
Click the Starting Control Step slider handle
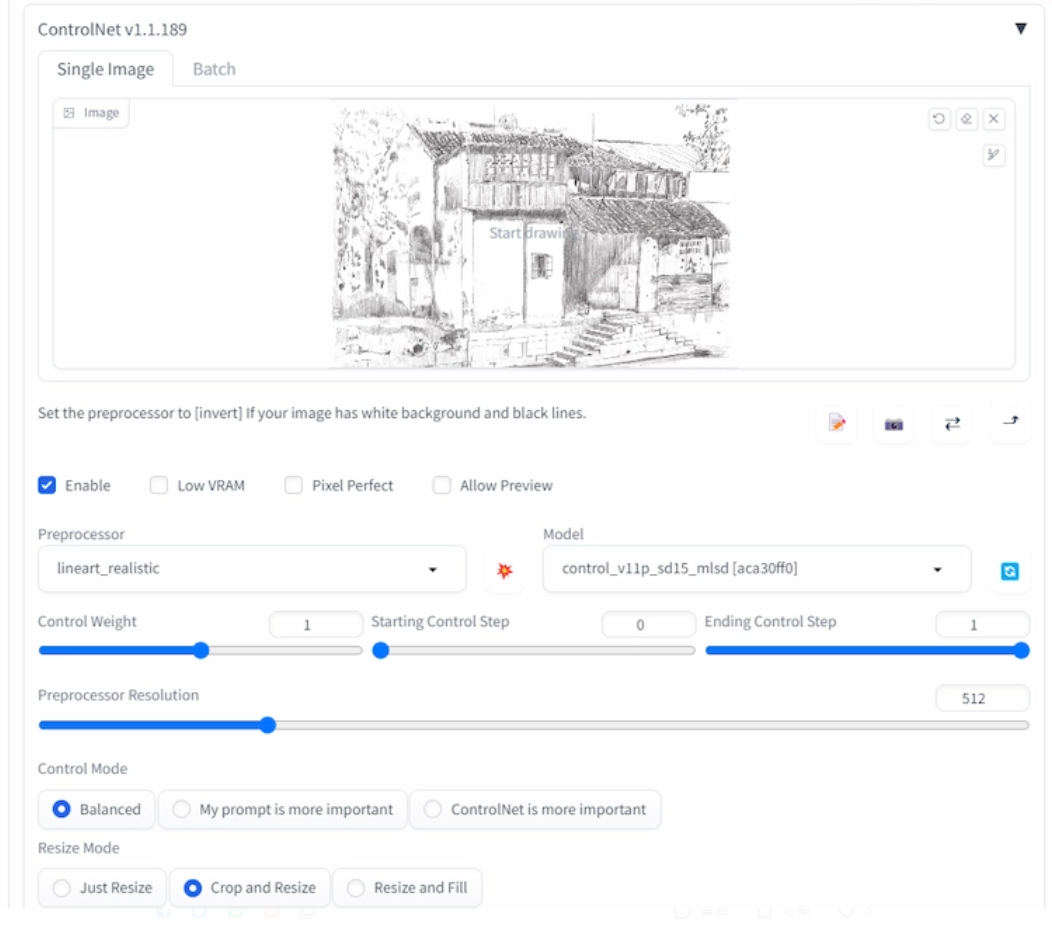click(x=380, y=650)
